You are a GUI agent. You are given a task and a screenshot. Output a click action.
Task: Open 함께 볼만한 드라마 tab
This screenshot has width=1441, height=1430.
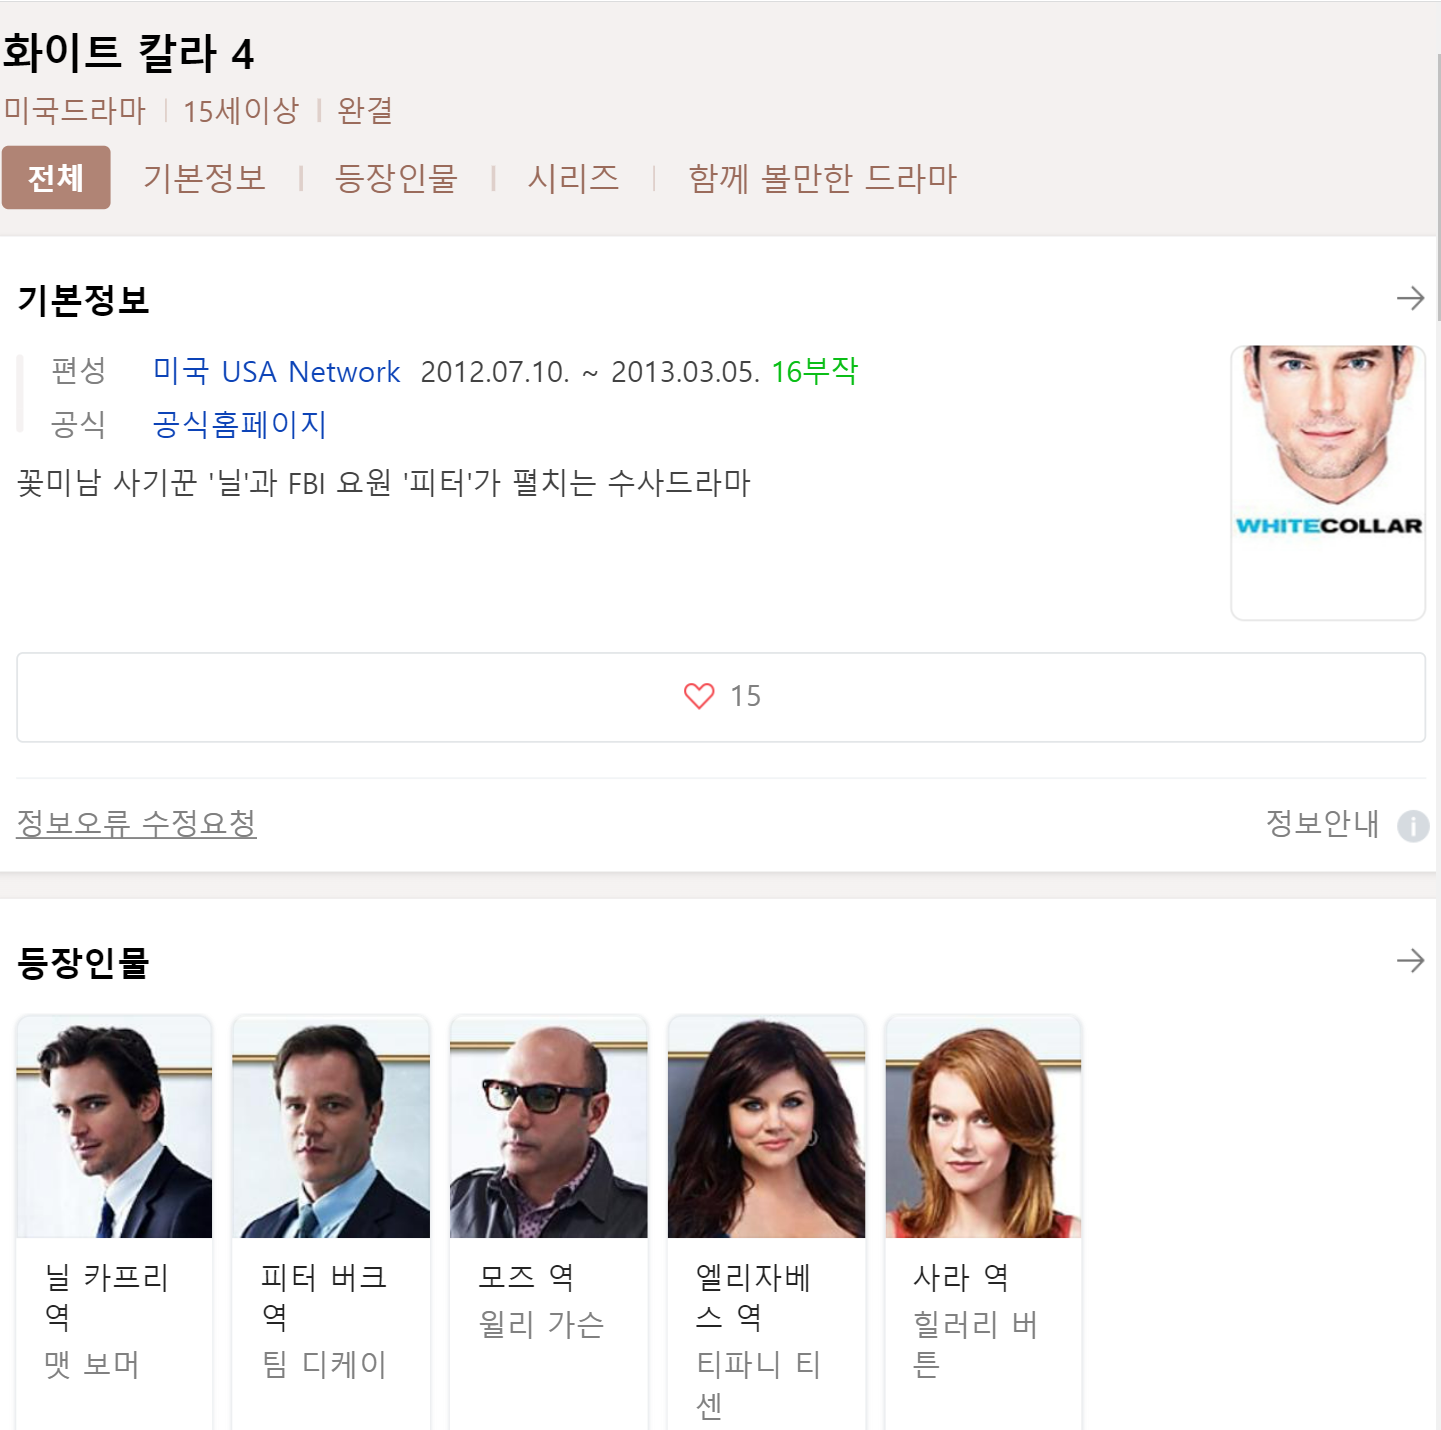point(823,178)
